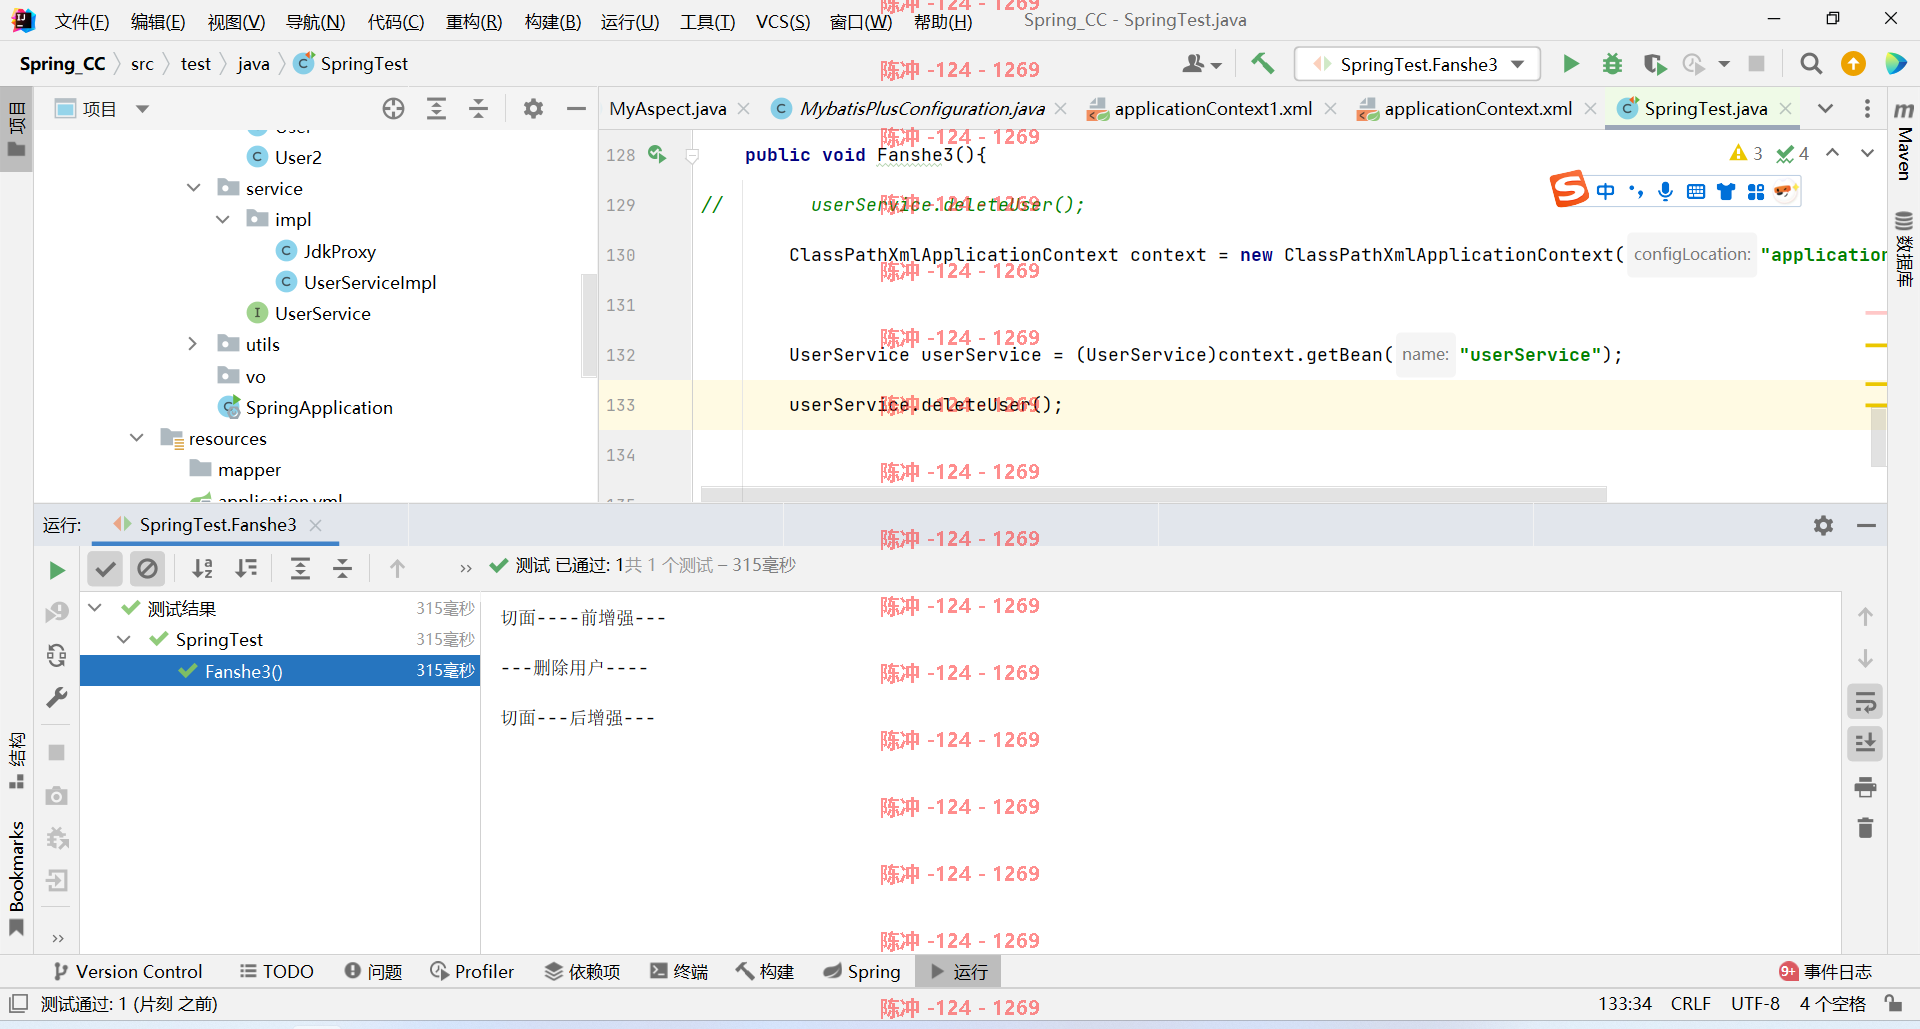This screenshot has width=1920, height=1029.
Task: Open the SpringTest.Fanshe3 run configuration dropdown
Action: [1417, 64]
